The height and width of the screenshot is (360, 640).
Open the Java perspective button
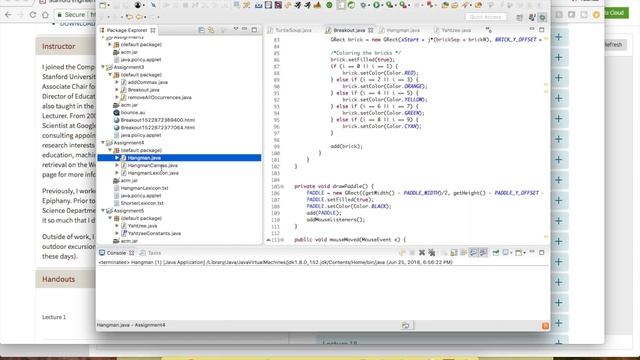click(532, 17)
